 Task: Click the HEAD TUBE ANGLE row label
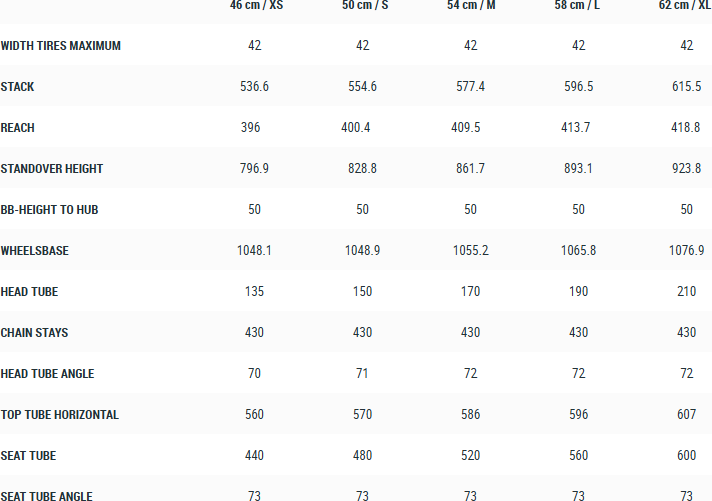click(x=48, y=374)
